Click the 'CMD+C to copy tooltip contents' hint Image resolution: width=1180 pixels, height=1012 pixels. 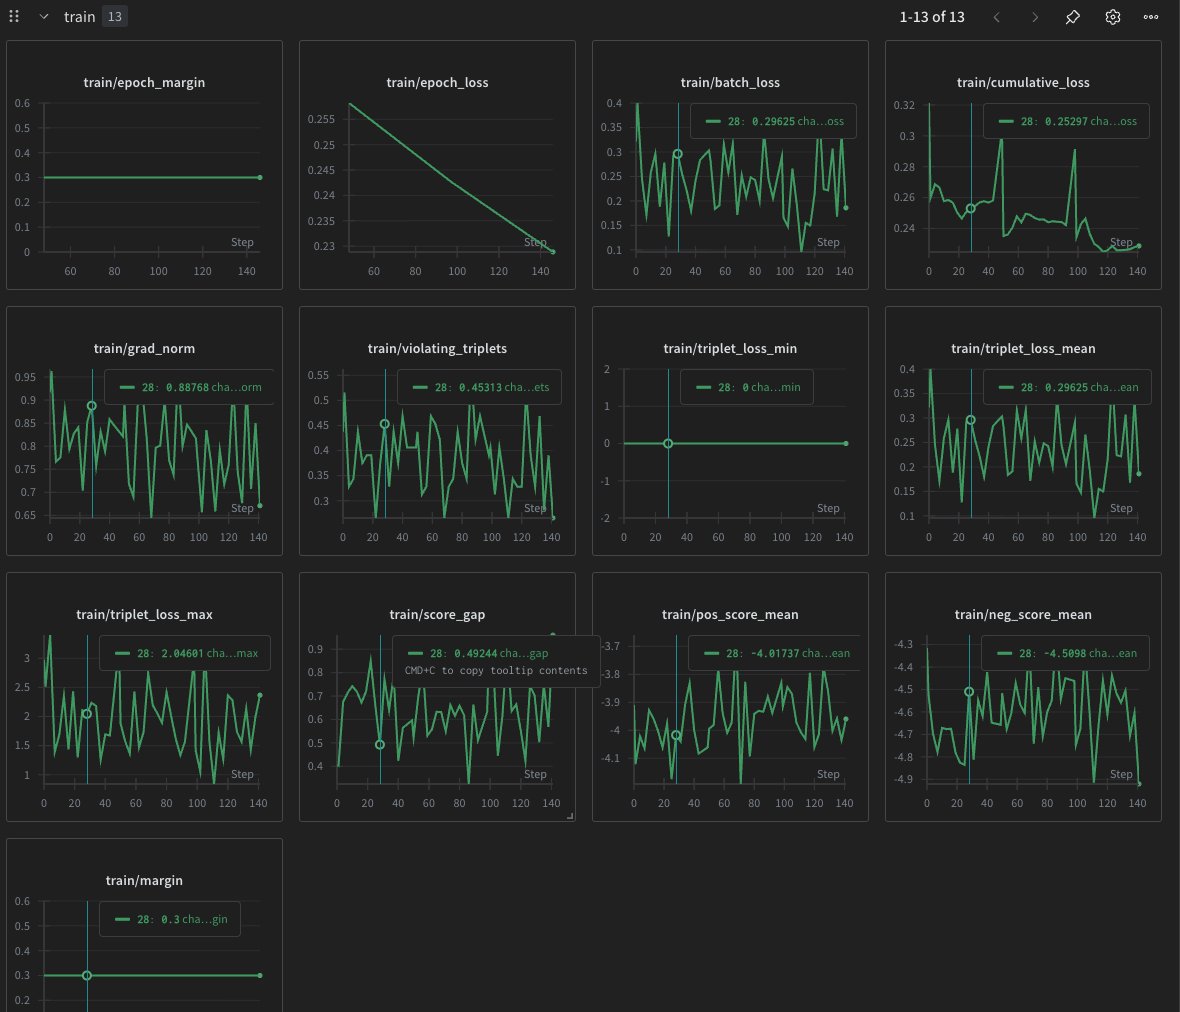(x=496, y=670)
